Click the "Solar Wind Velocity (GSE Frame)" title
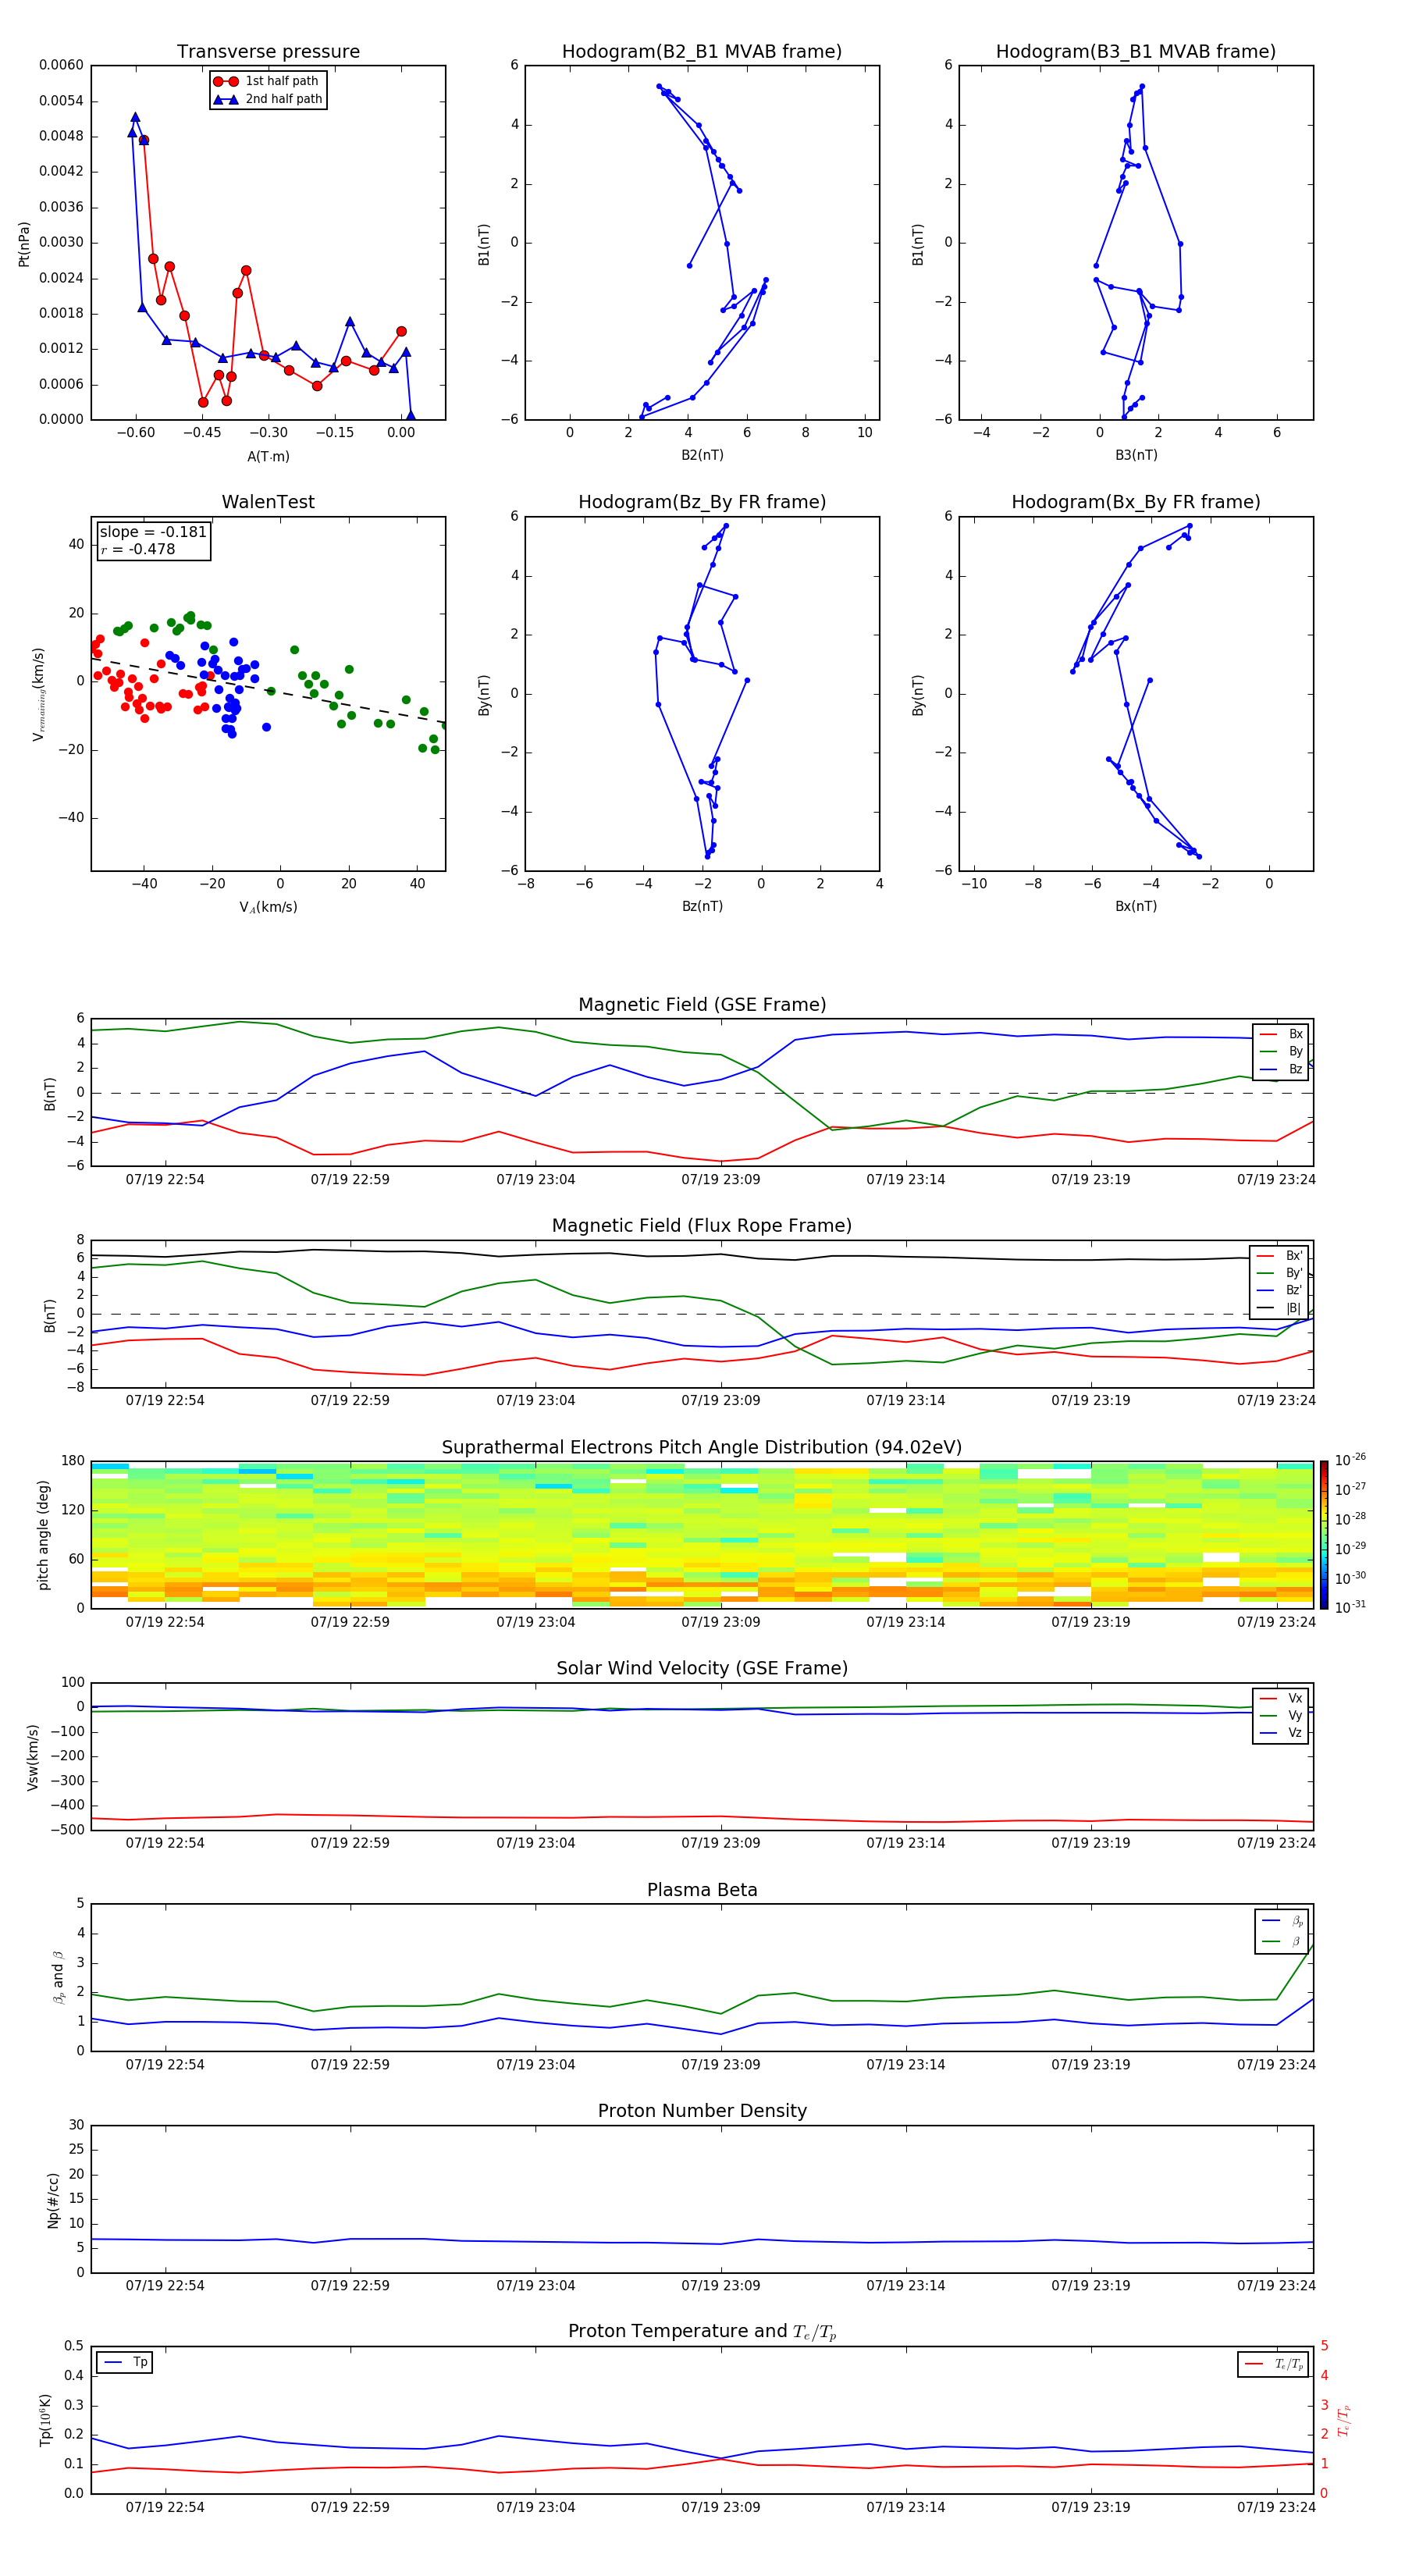The image size is (1405, 2576). click(x=702, y=1668)
